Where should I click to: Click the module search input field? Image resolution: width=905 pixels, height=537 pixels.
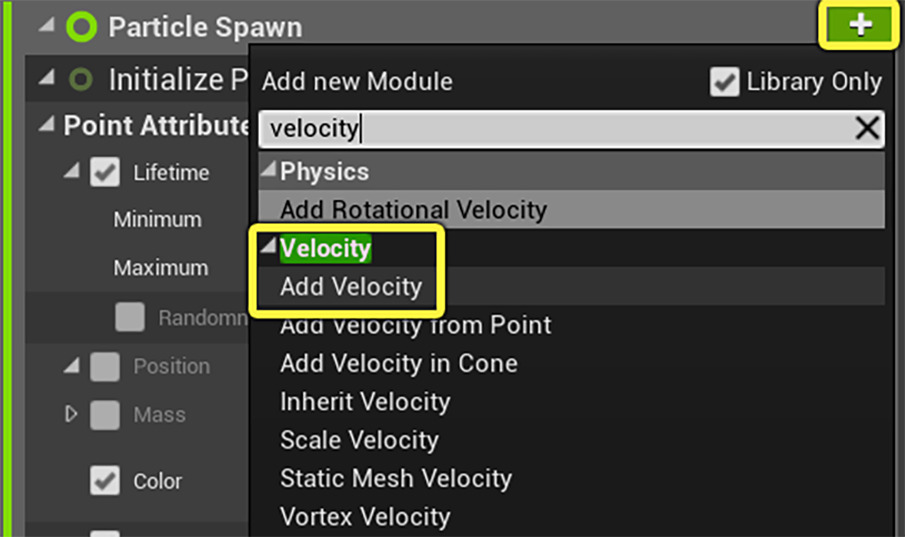(550, 129)
